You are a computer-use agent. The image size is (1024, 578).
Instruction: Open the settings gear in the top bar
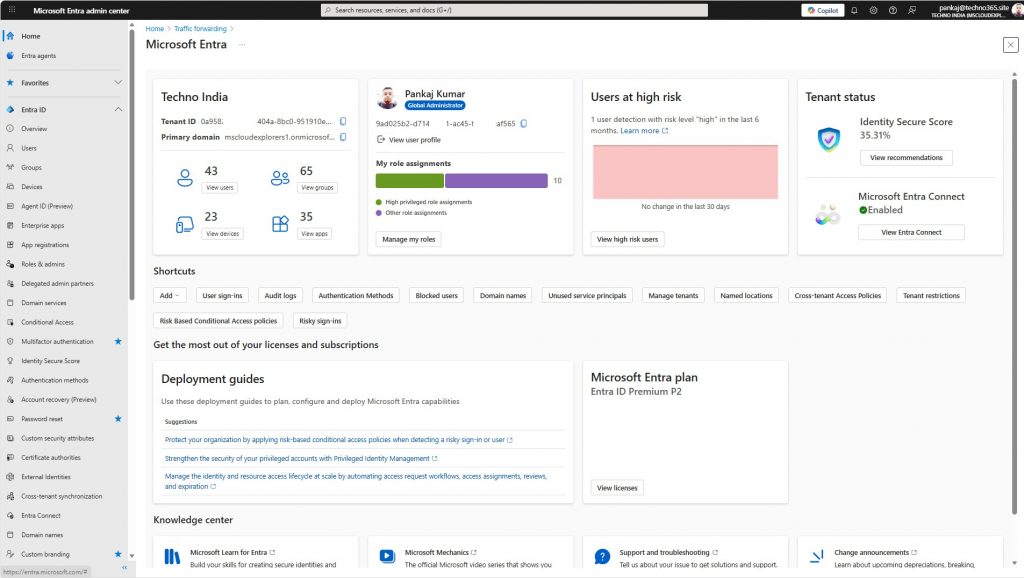tap(875, 9)
